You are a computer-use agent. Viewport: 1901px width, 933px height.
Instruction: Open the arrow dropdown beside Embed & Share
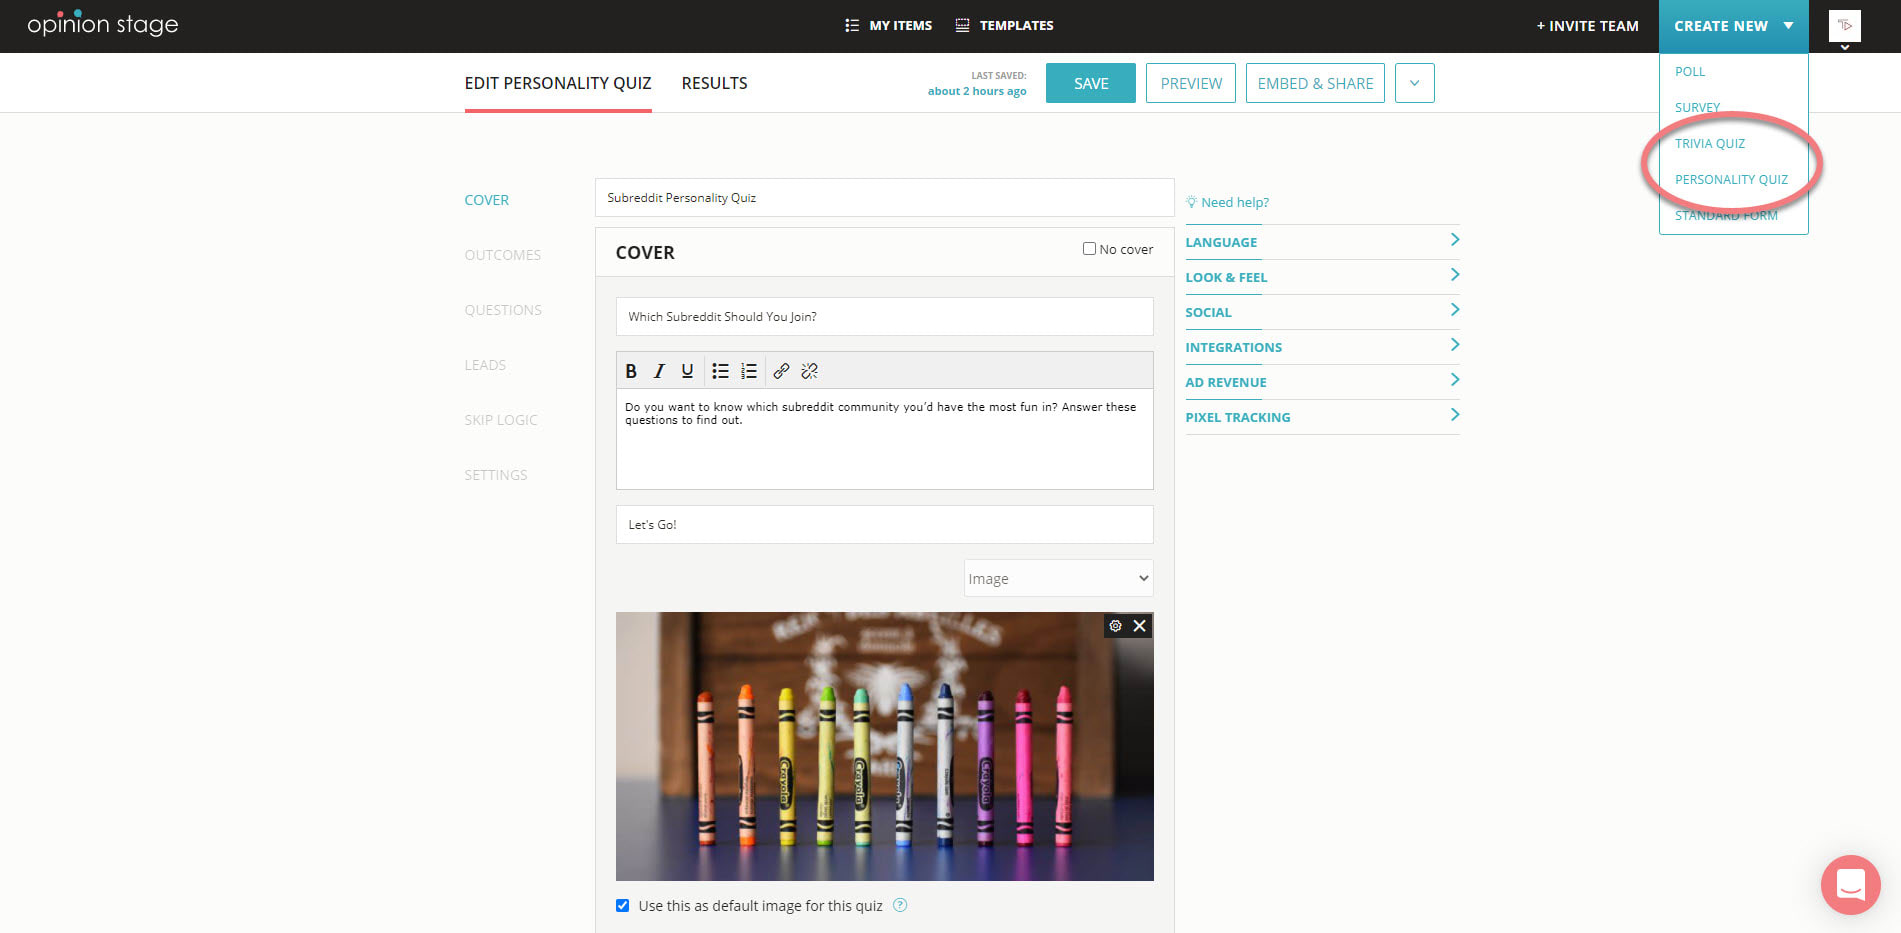(1414, 84)
